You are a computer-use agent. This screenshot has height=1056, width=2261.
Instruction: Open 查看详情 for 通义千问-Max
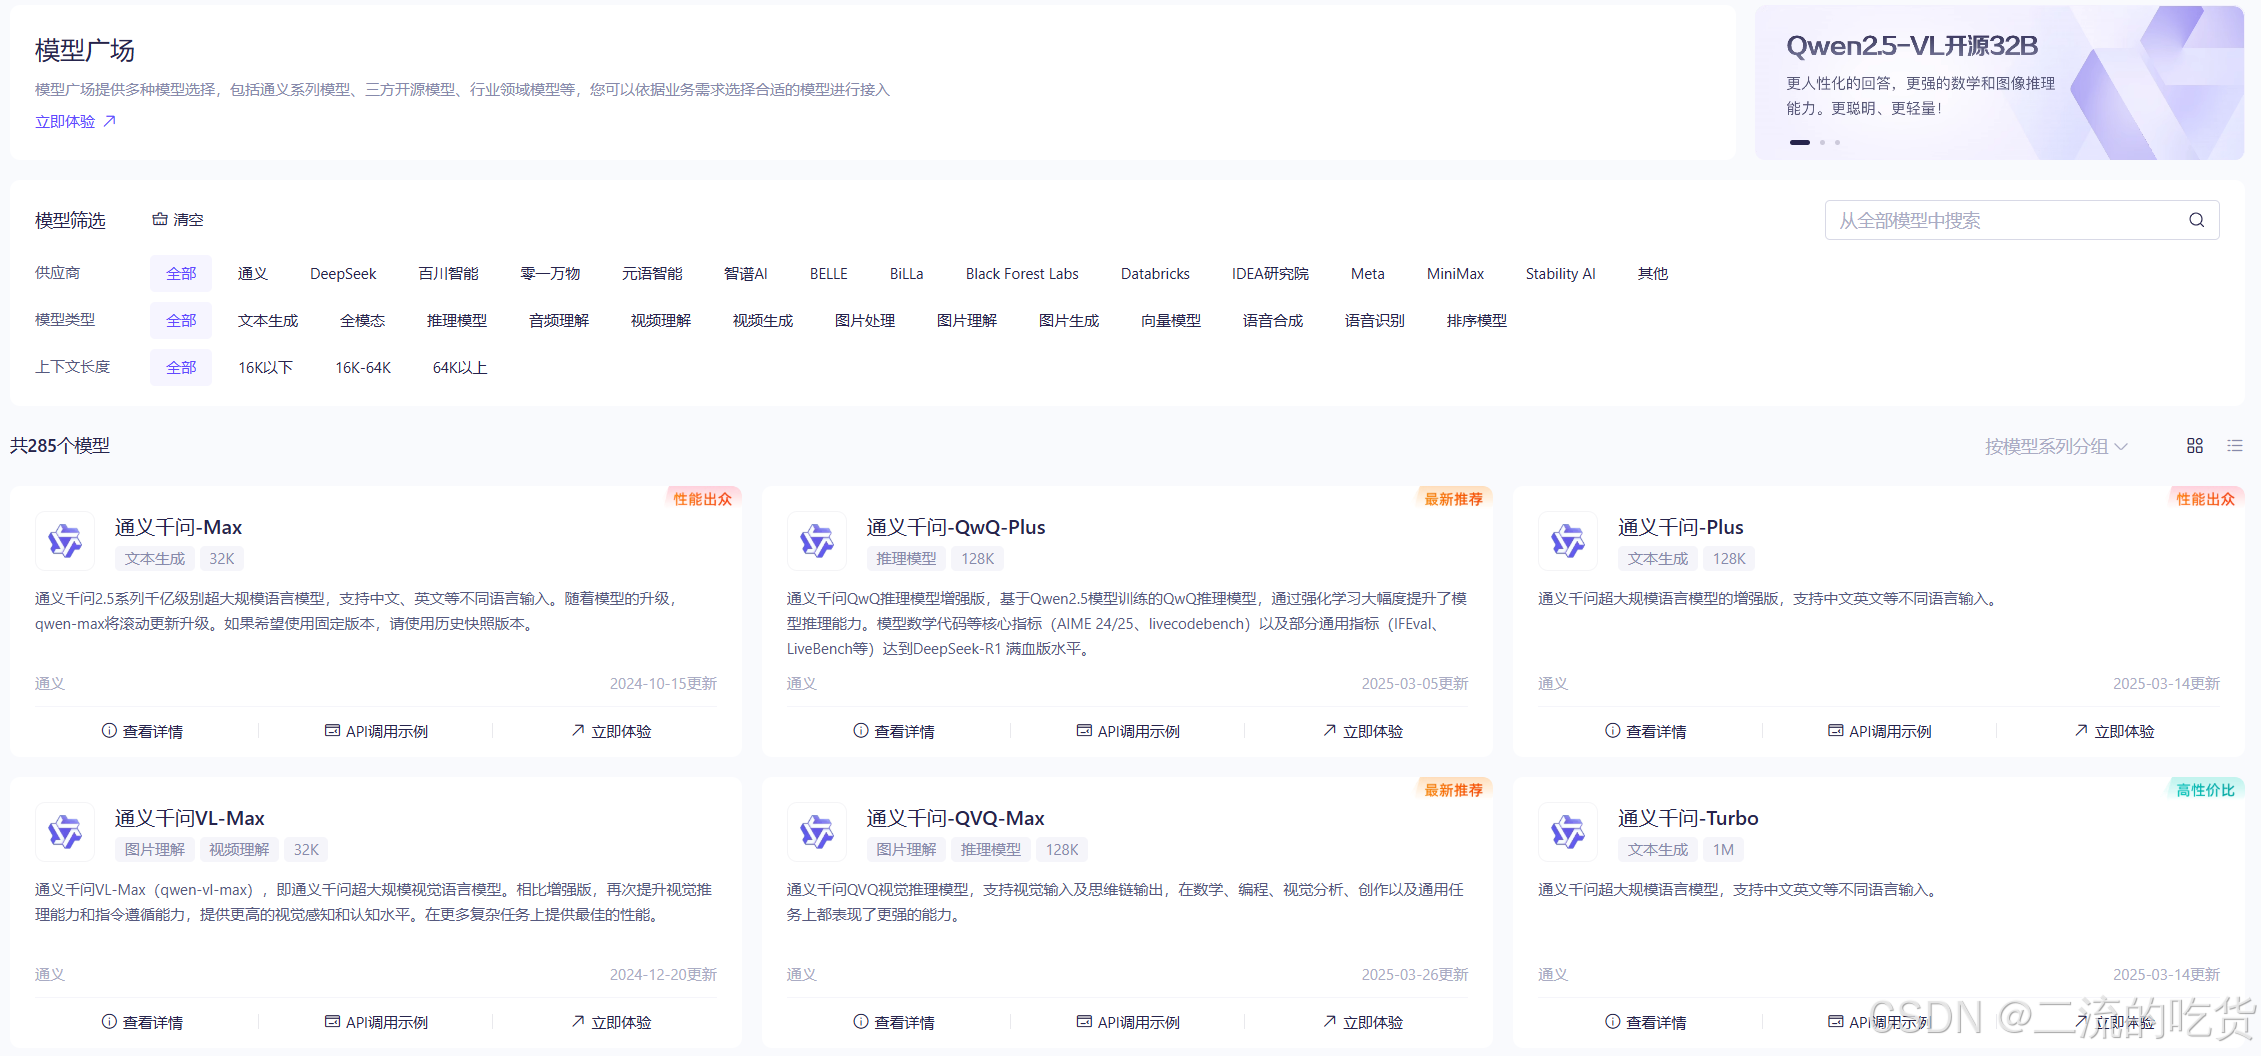pyautogui.click(x=142, y=731)
